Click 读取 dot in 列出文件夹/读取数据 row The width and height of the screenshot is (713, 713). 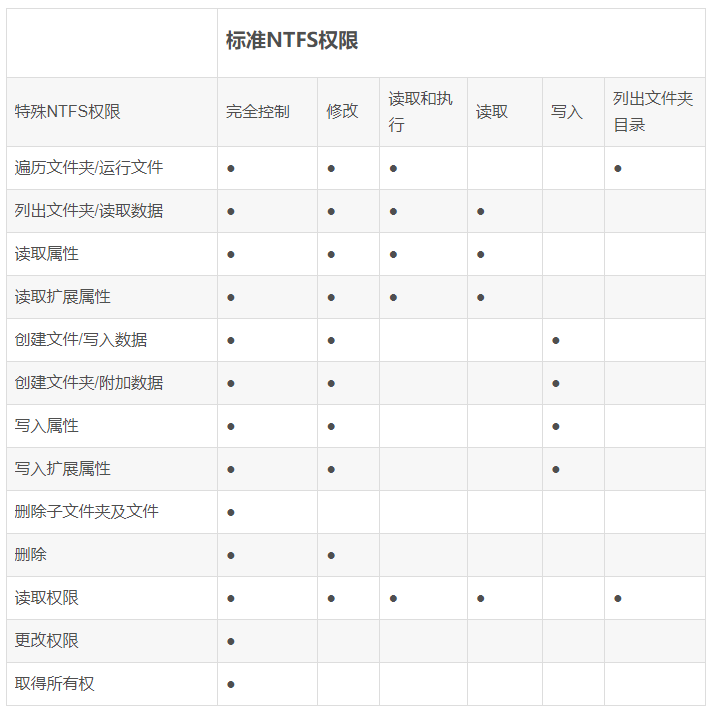pyautogui.click(x=481, y=211)
